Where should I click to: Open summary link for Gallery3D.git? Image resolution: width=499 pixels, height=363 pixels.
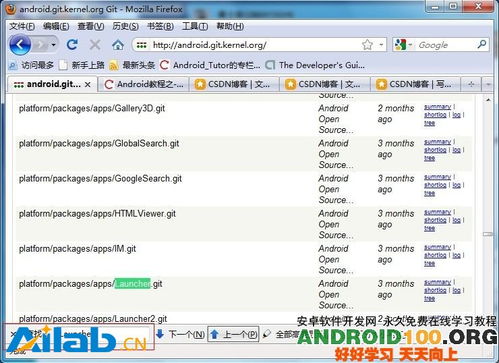437,107
